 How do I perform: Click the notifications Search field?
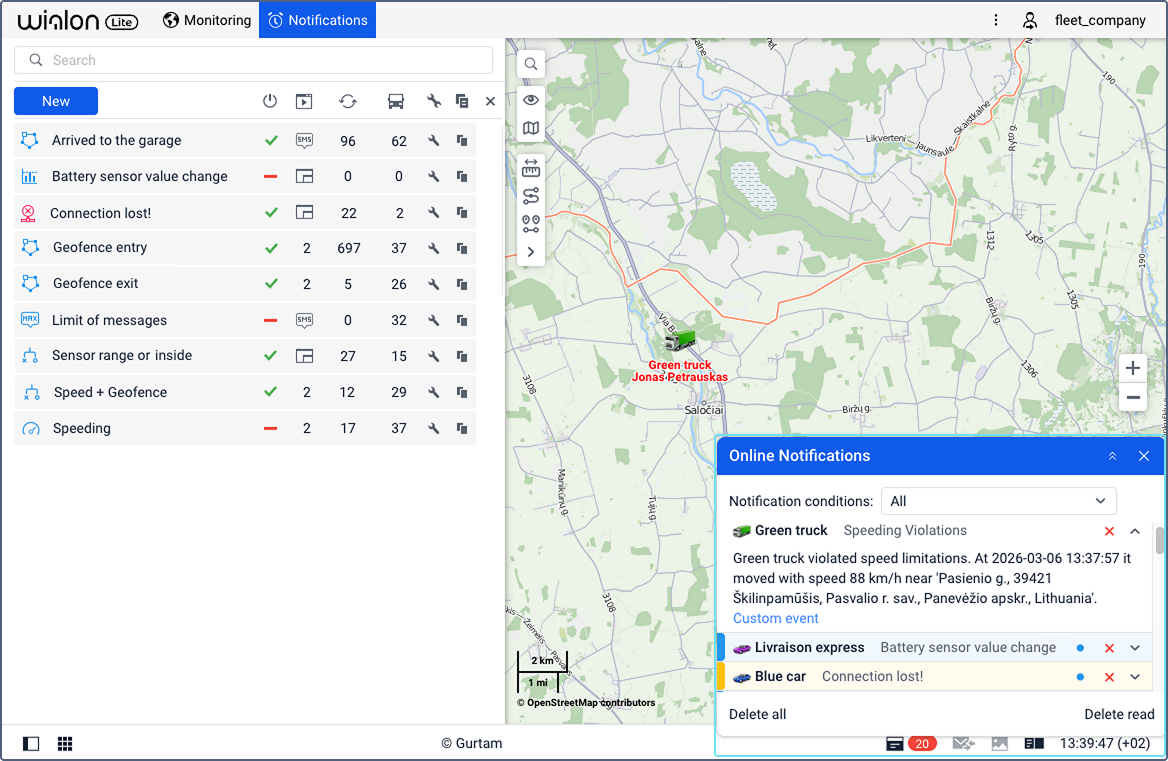[x=254, y=60]
